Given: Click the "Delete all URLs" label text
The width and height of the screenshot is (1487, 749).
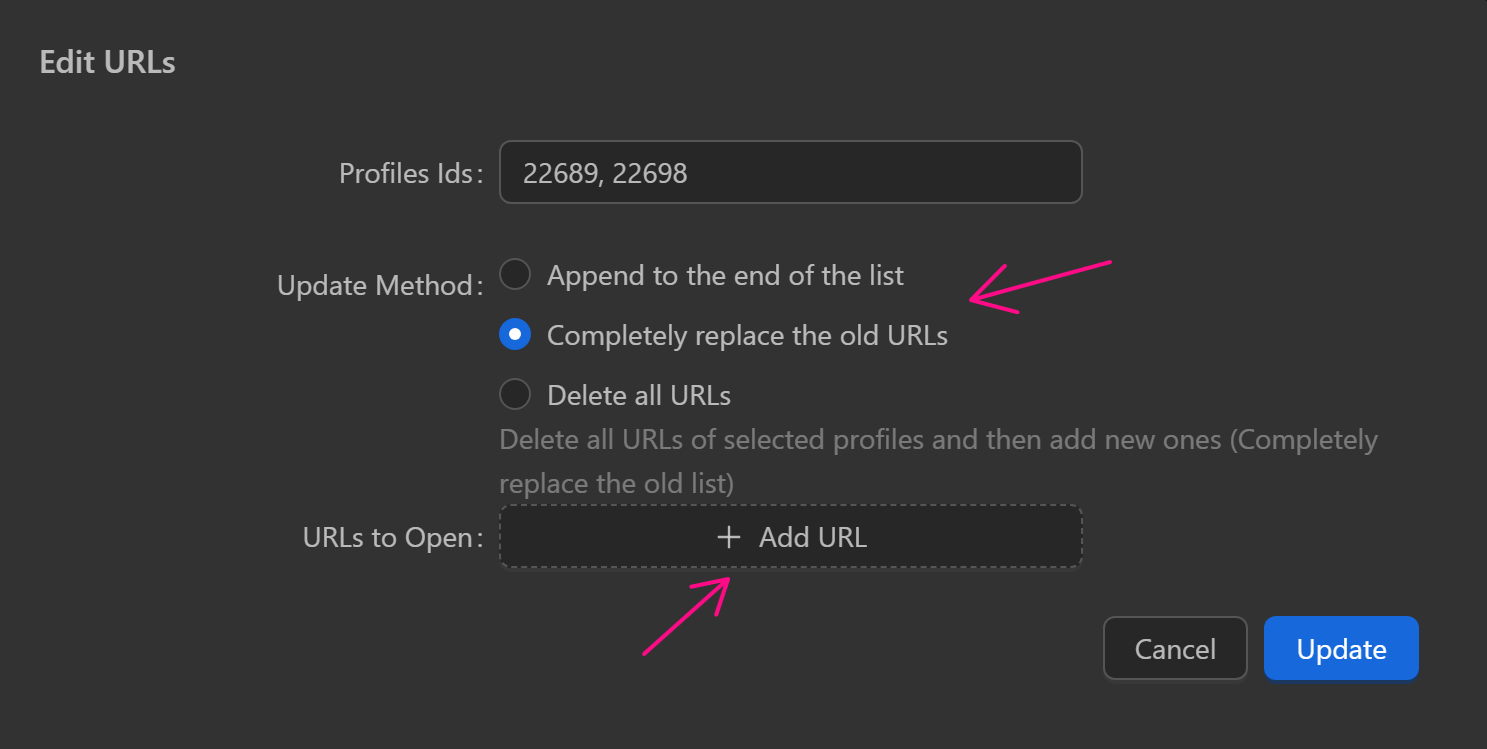Looking at the screenshot, I should [x=639, y=396].
